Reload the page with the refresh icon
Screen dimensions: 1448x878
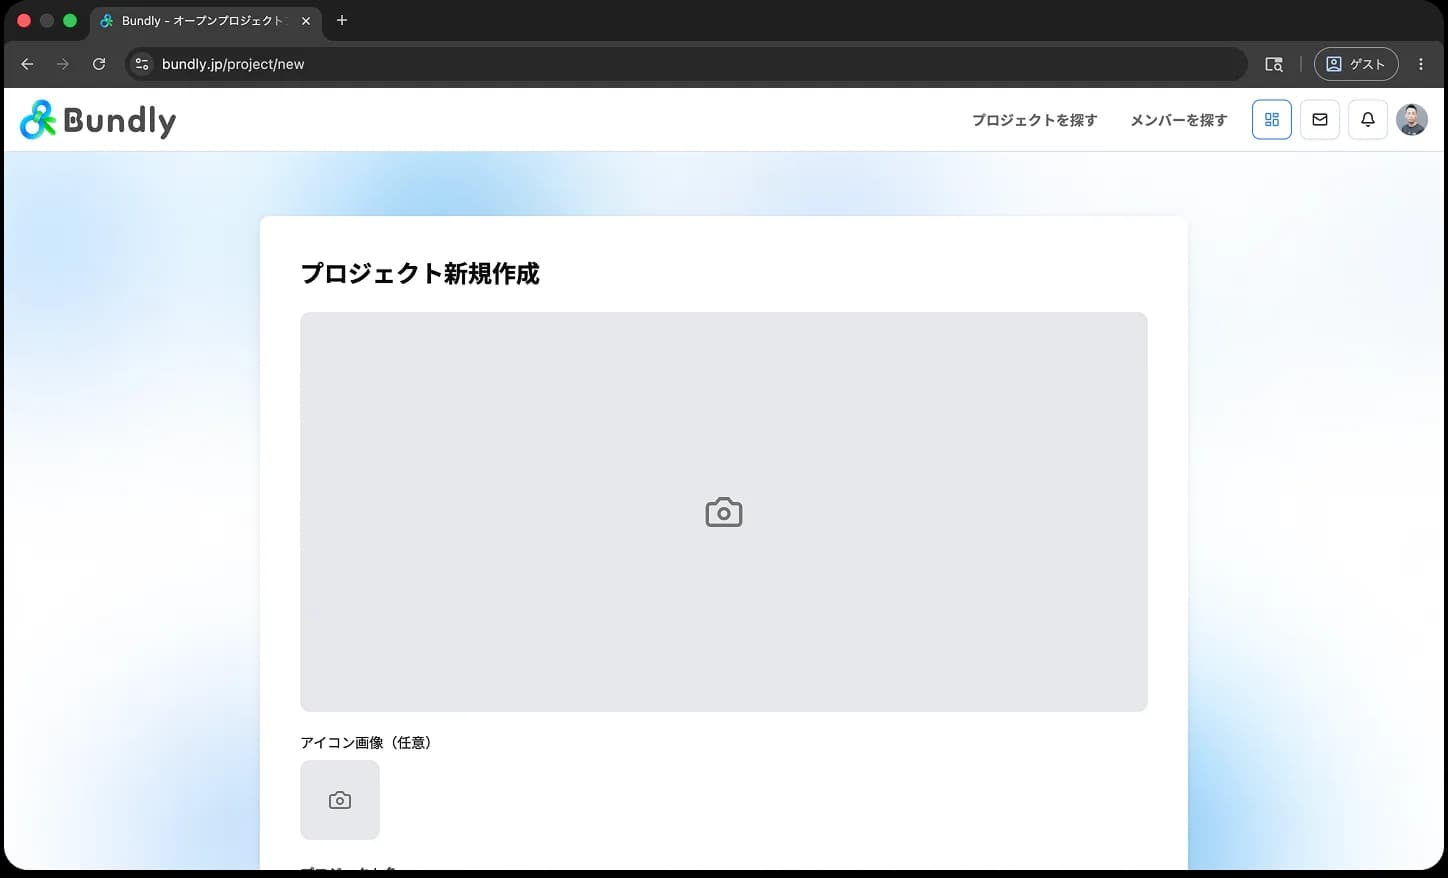tap(99, 64)
